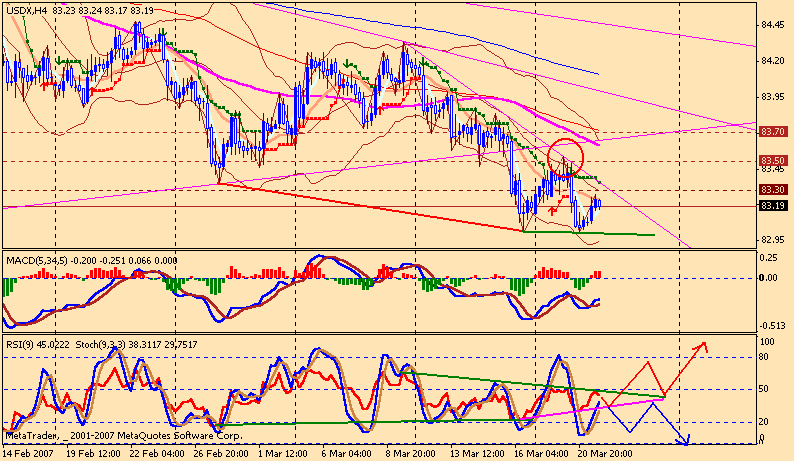
Task: Click the current price 83.19 label
Action: 772,206
